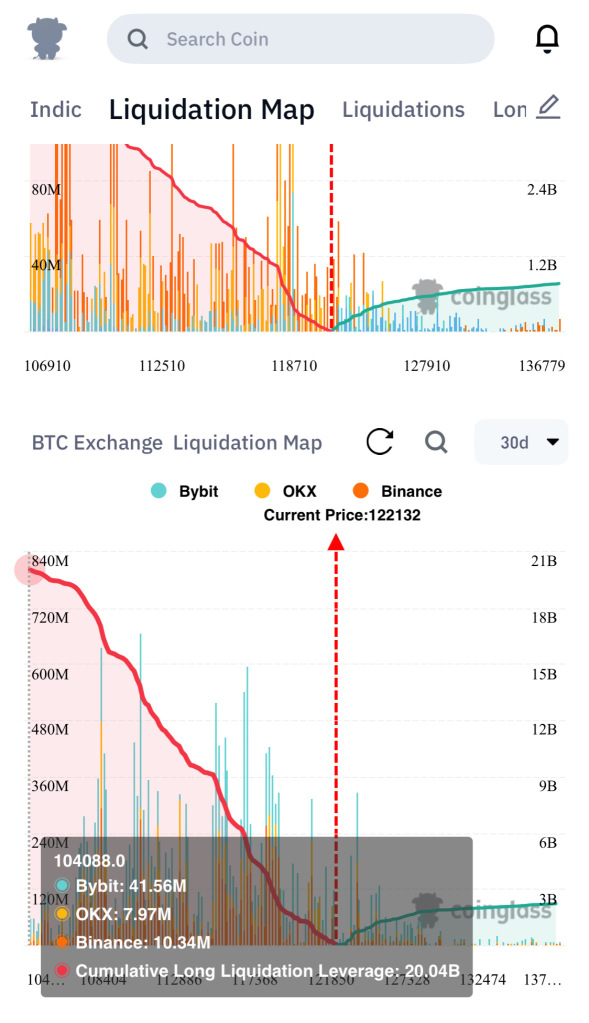Select the Liquidation Map tab
Screen dimensions: 589x1023
211,110
